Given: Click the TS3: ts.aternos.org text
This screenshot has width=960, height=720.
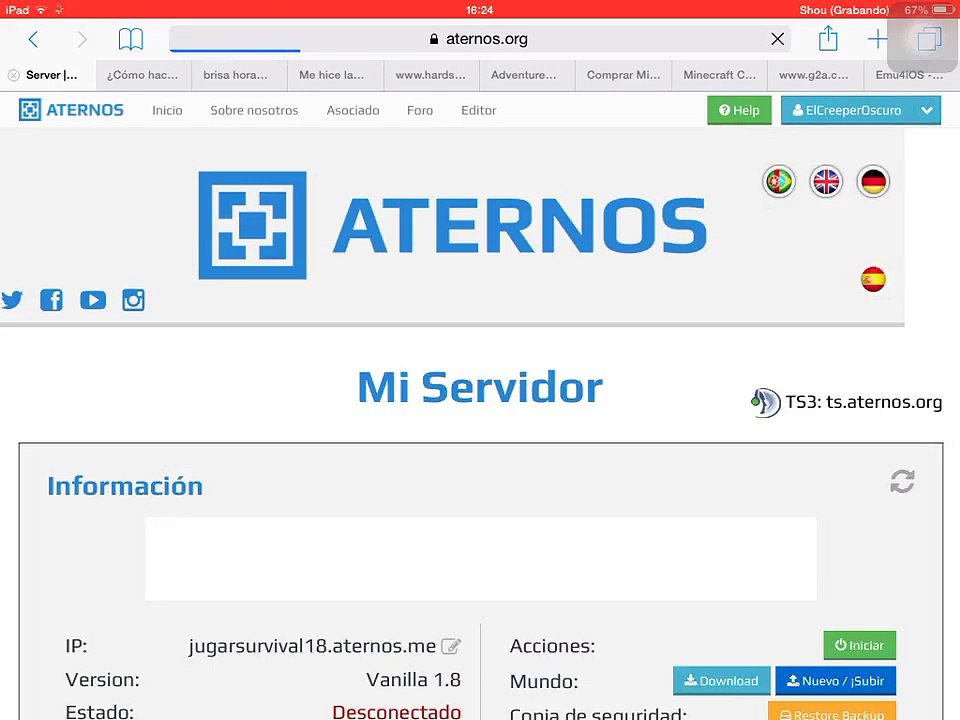Looking at the screenshot, I should pyautogui.click(x=863, y=402).
